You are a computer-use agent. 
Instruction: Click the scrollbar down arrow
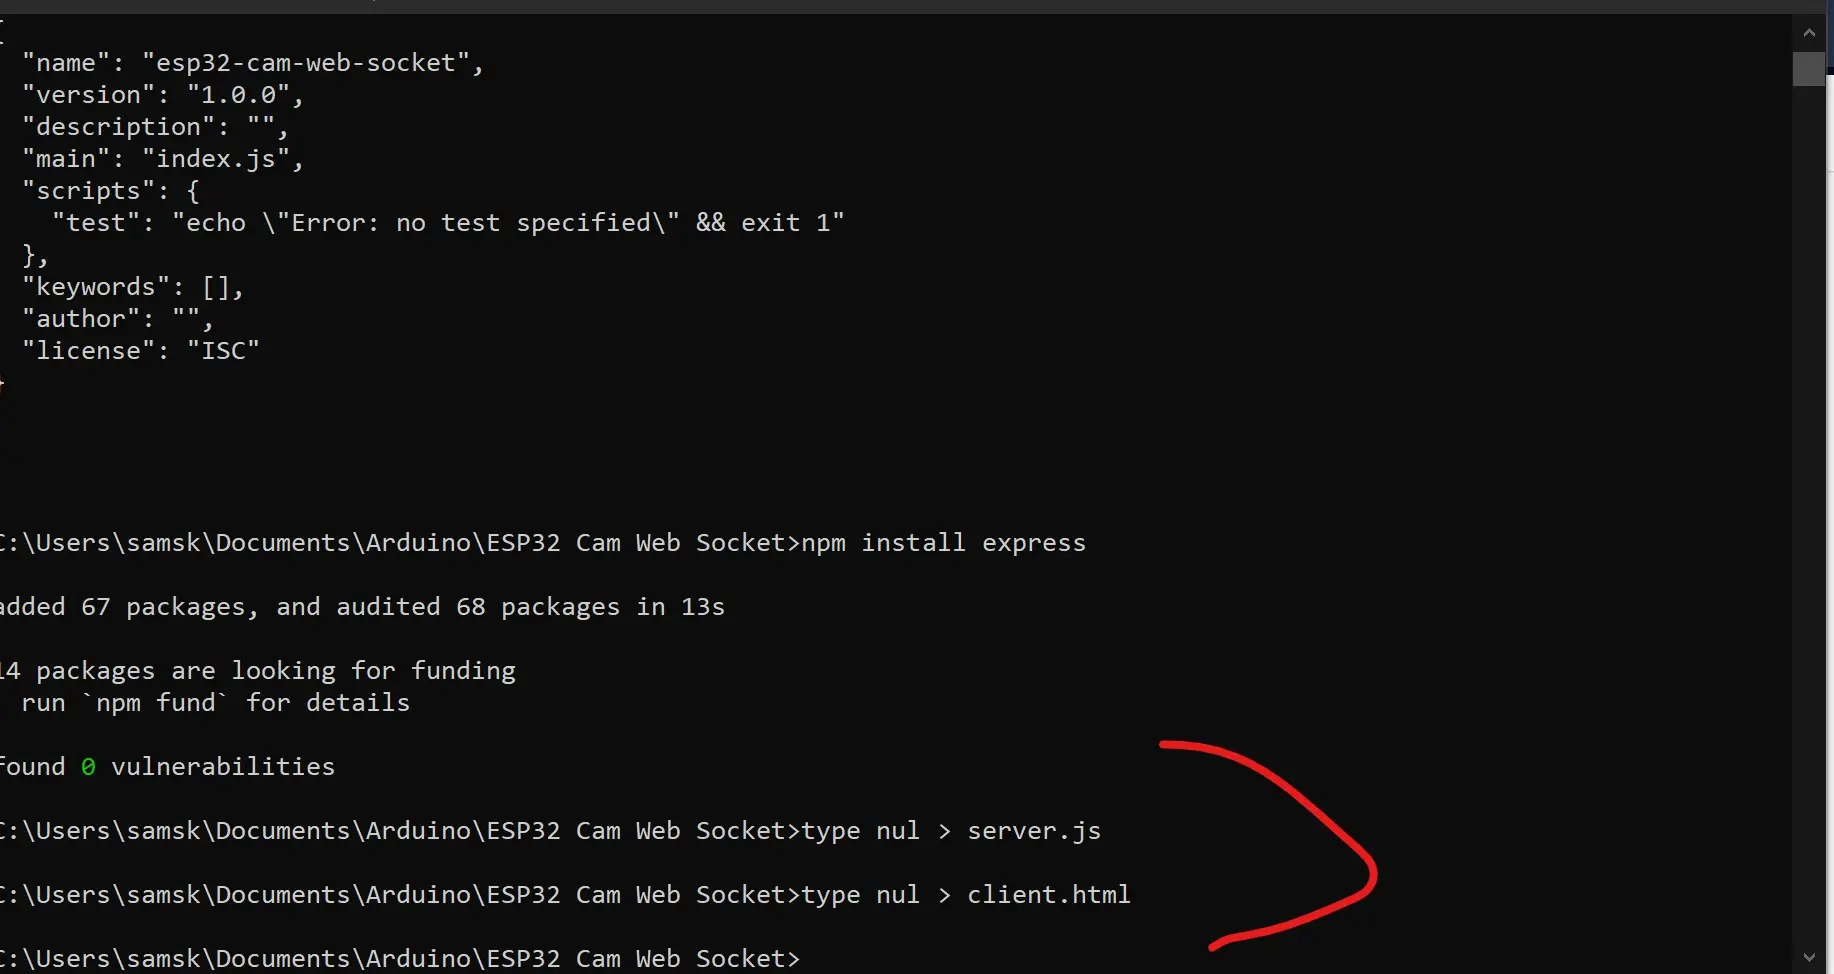(x=1808, y=957)
